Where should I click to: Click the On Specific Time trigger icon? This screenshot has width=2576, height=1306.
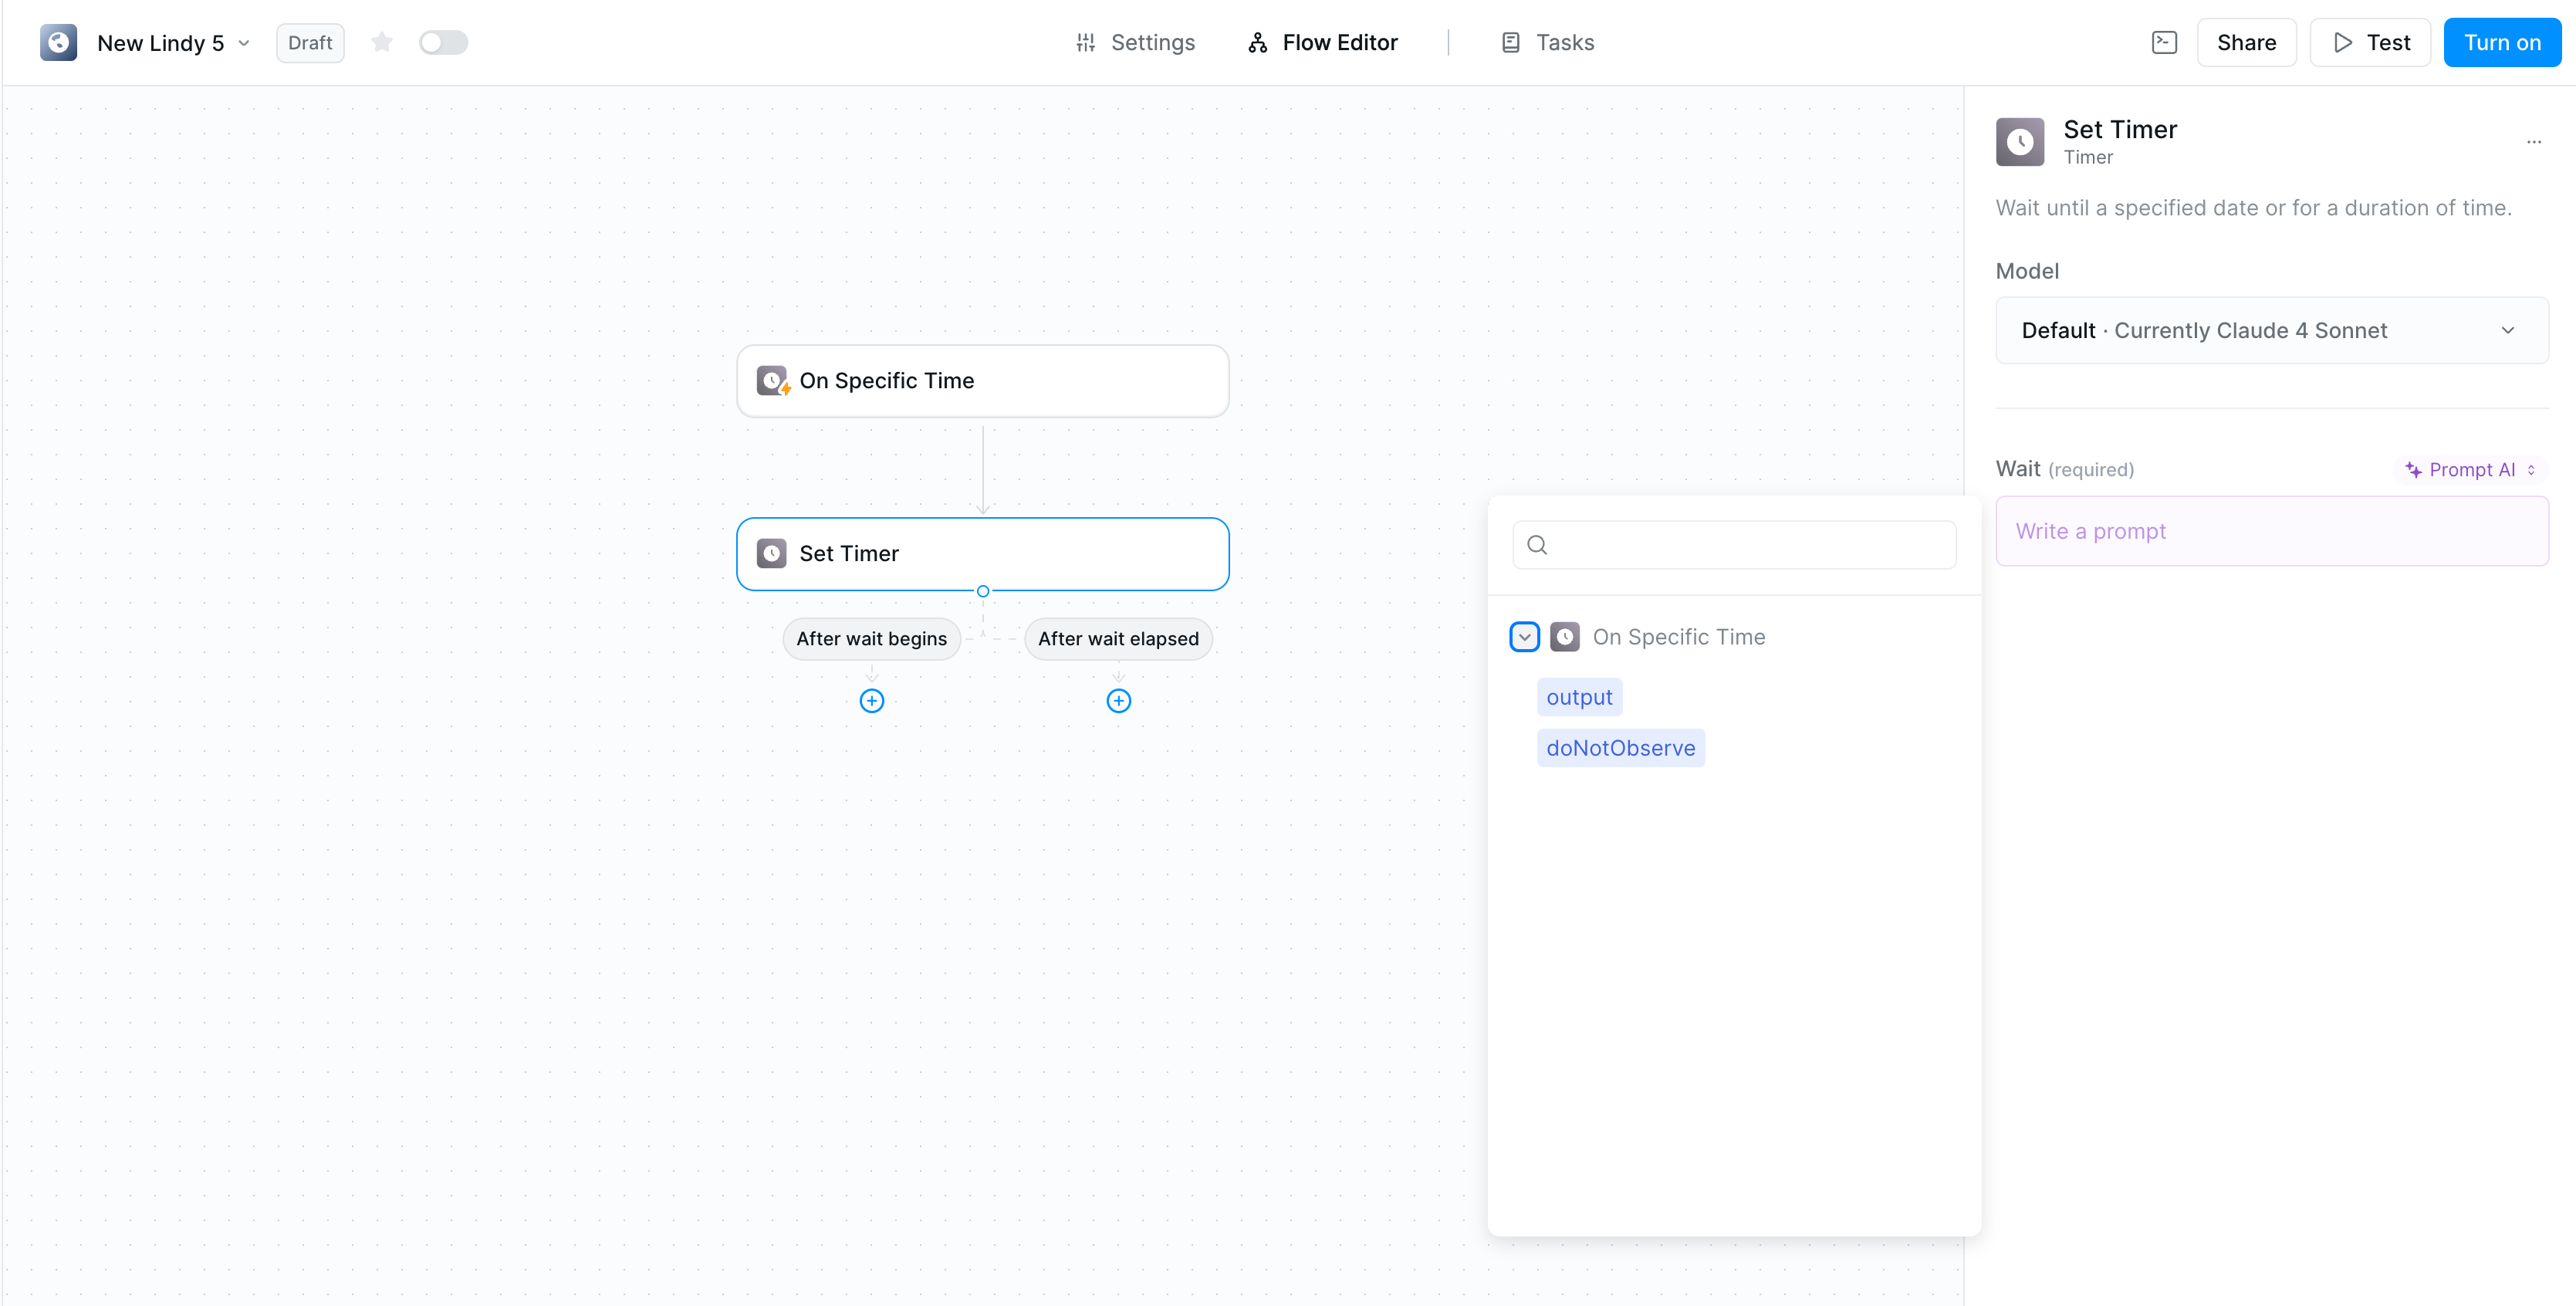click(x=771, y=381)
